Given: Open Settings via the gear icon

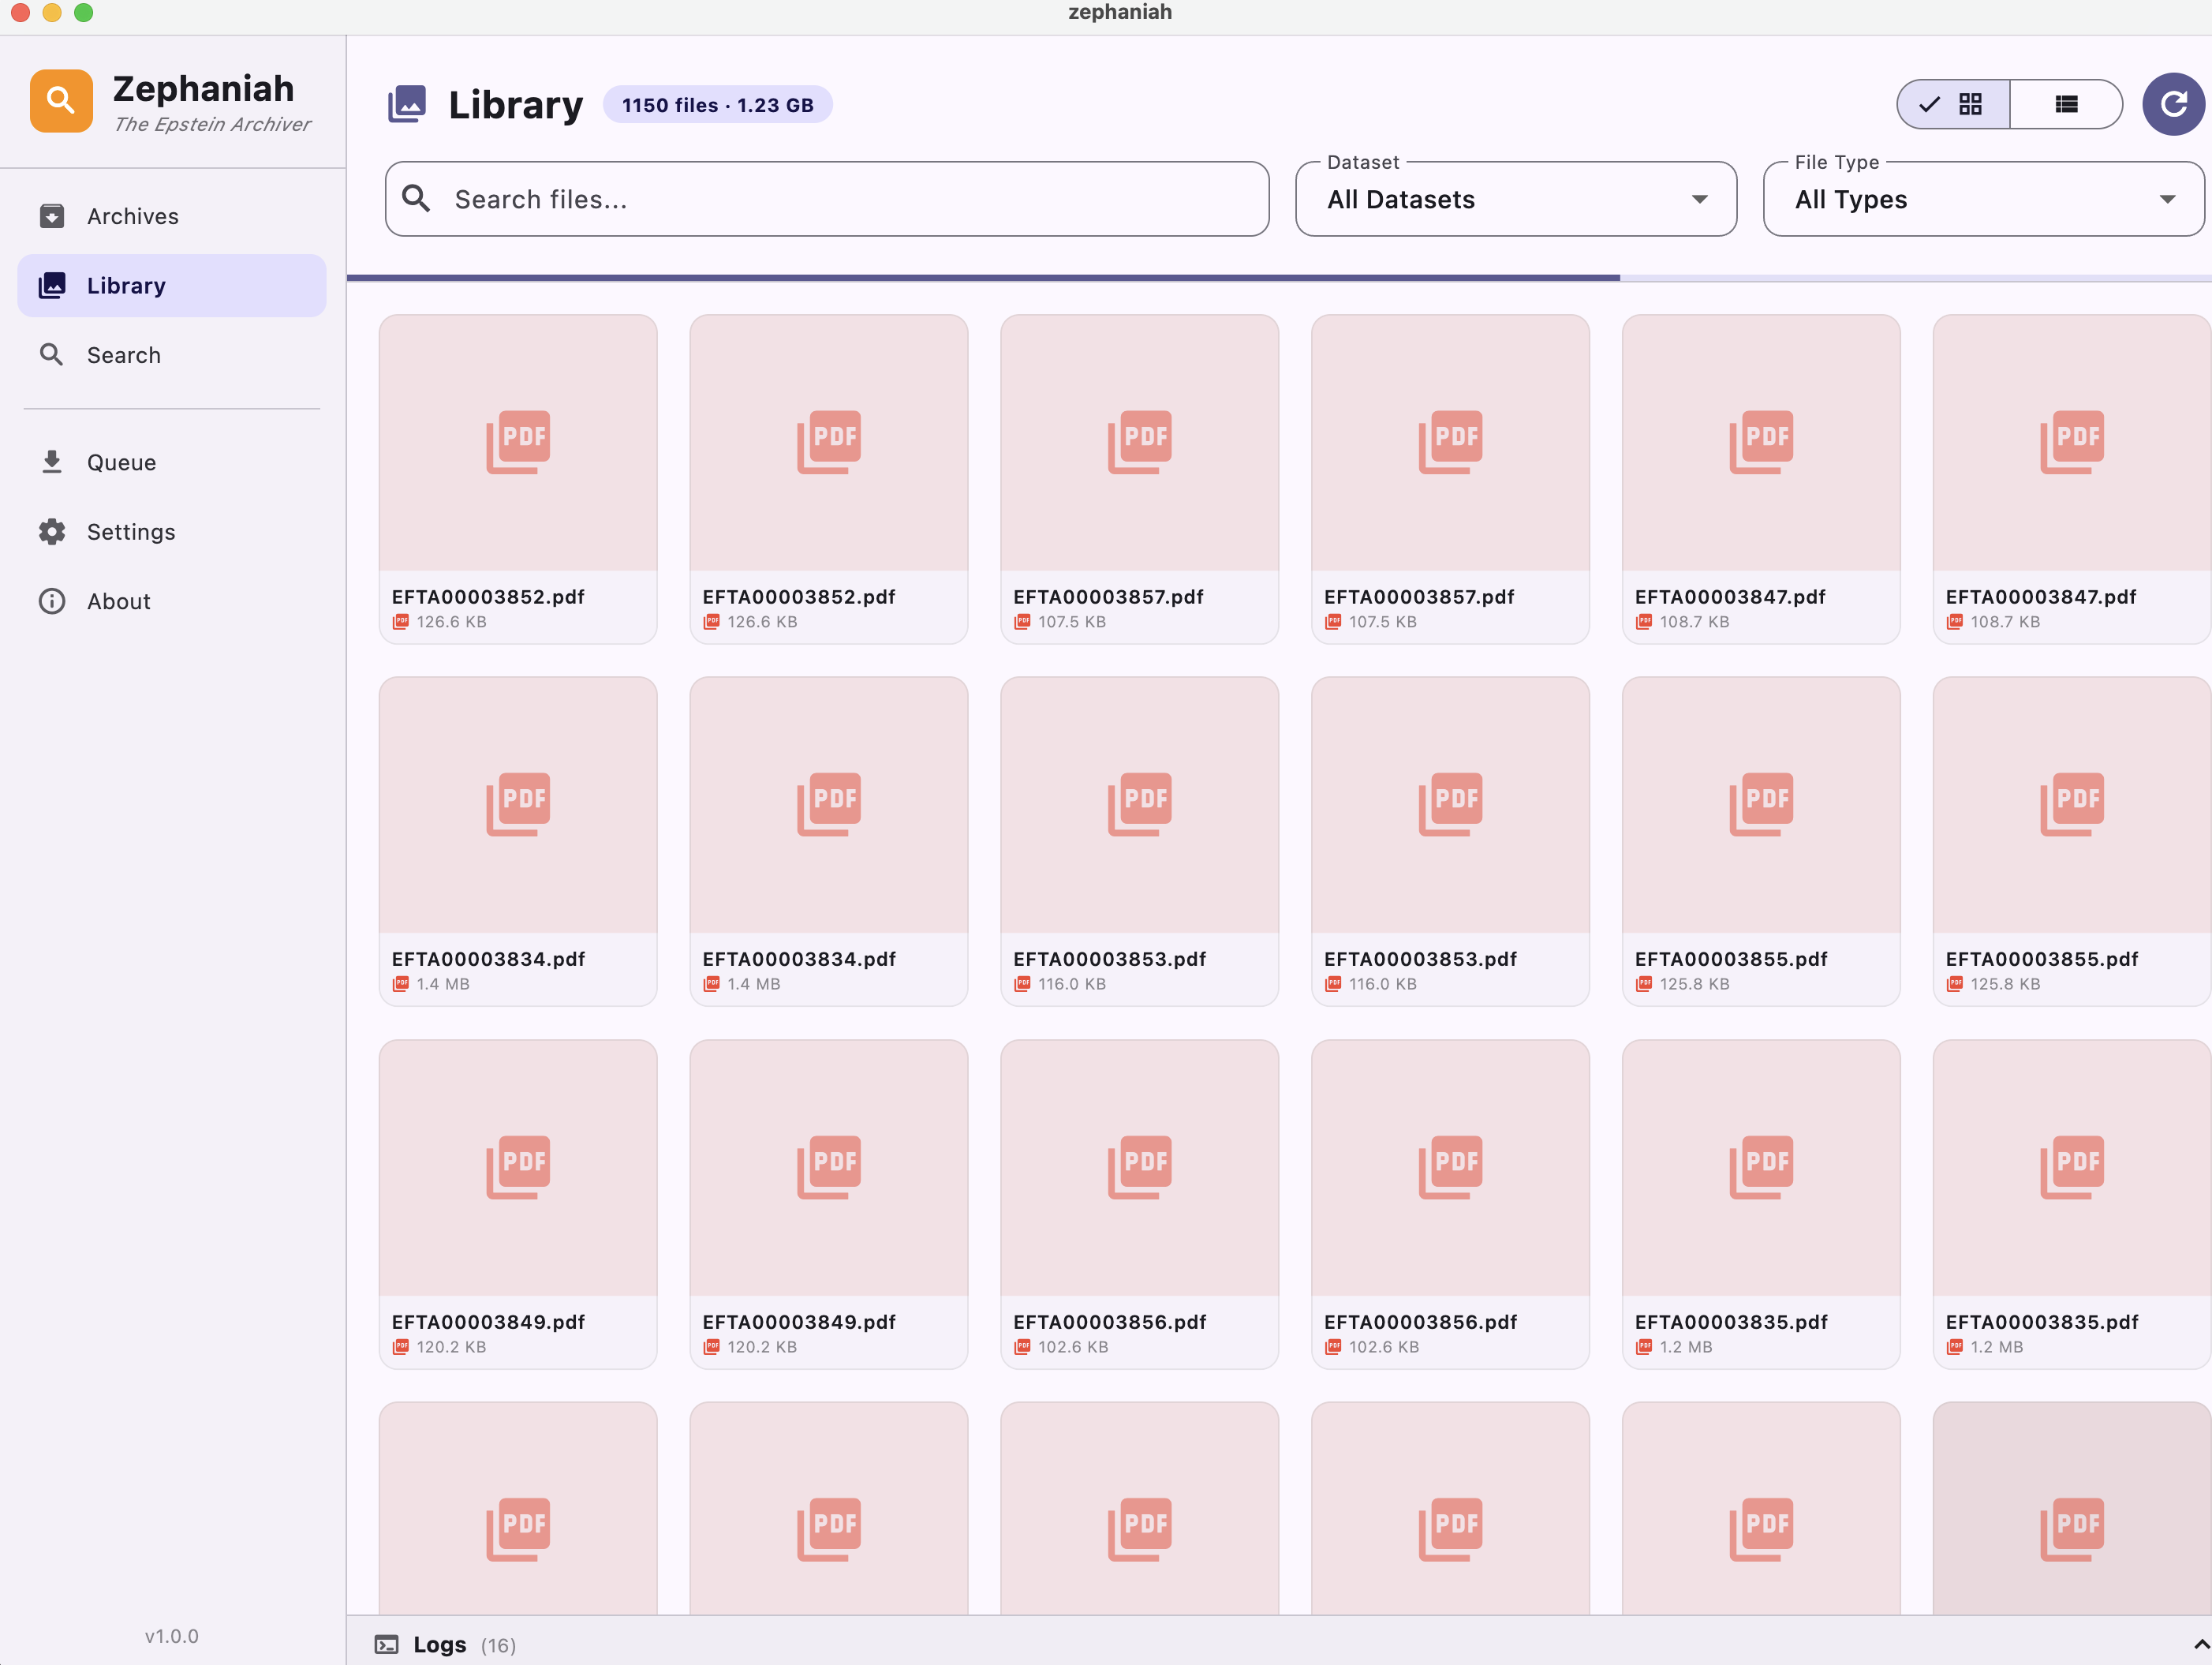Looking at the screenshot, I should pyautogui.click(x=52, y=532).
